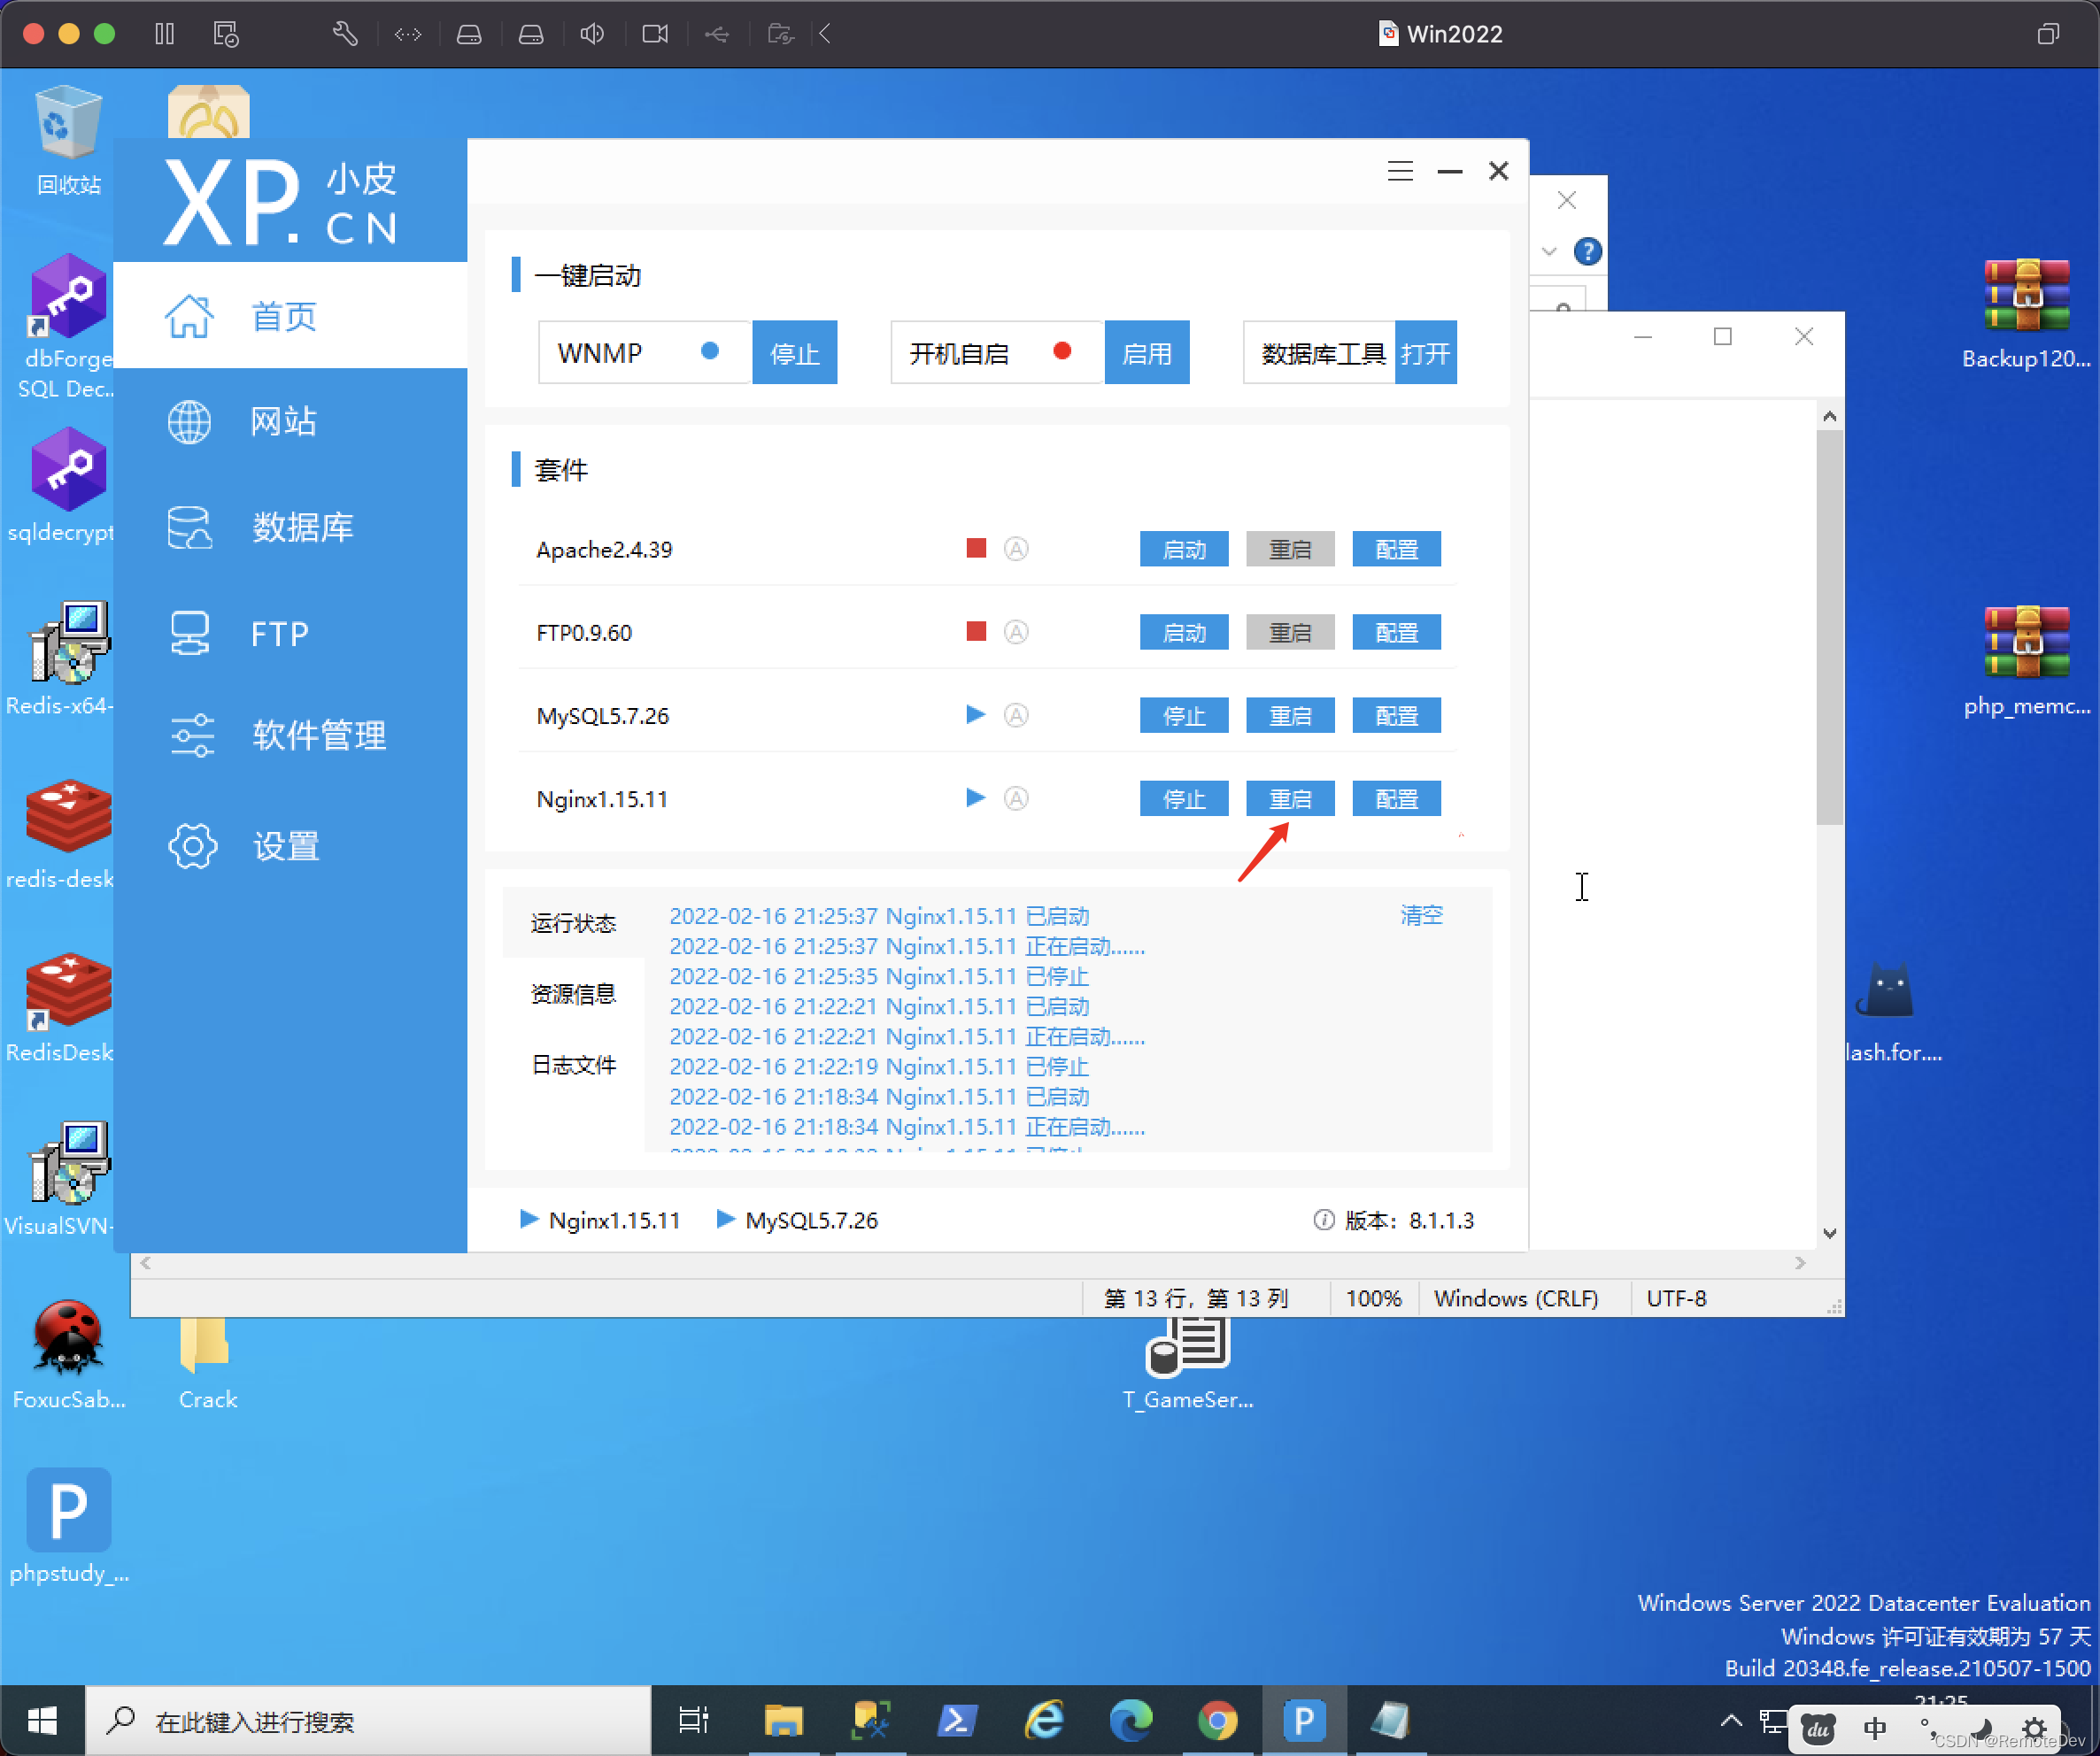This screenshot has width=2100, height=1756.
Task: Click MySQL5.7.26 running play icon
Action: (x=976, y=714)
